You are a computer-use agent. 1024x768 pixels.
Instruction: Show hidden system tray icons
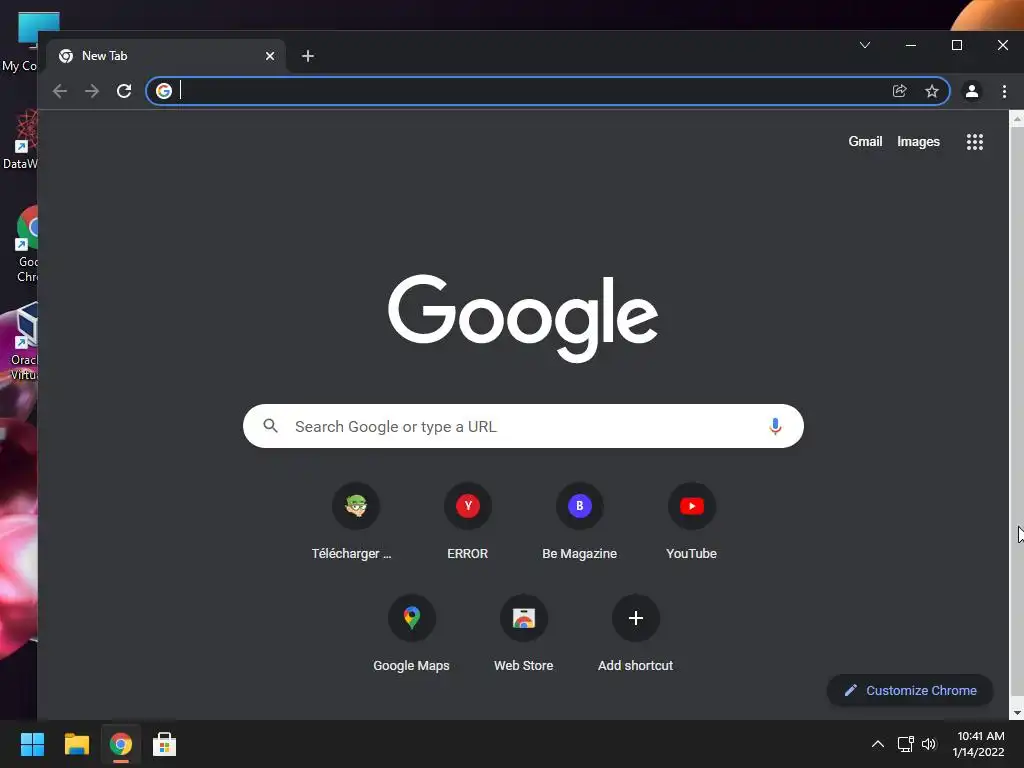coord(878,744)
